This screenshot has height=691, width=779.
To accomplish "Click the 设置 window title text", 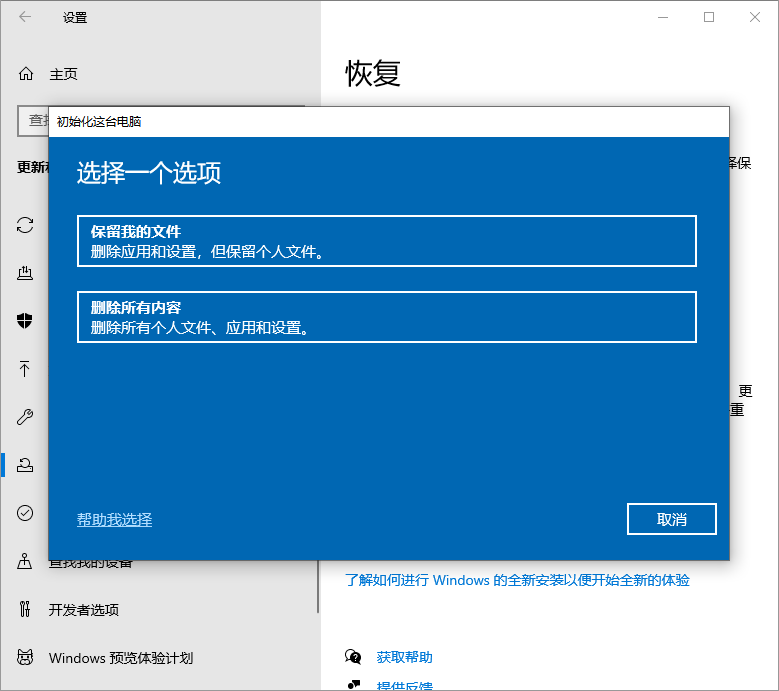I will coord(75,17).
